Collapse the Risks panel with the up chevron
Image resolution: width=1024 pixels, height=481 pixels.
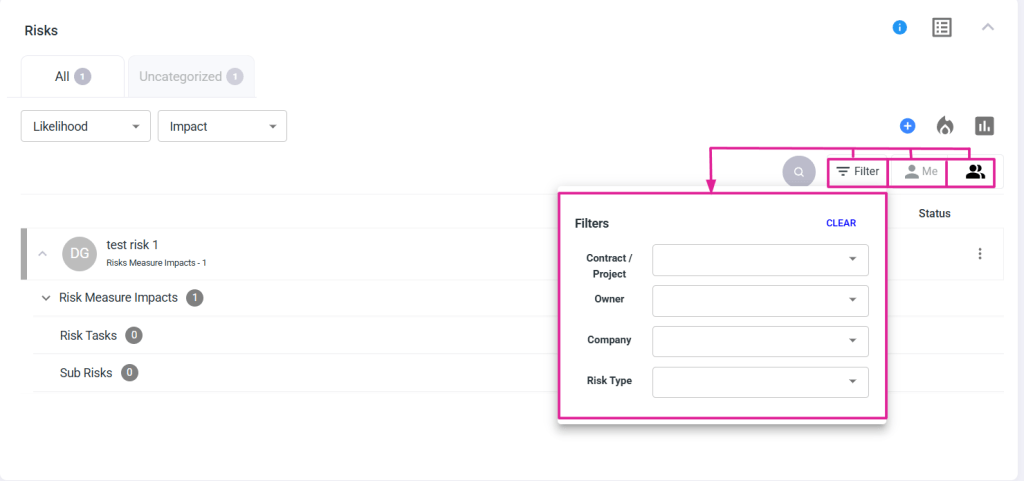coord(988,27)
